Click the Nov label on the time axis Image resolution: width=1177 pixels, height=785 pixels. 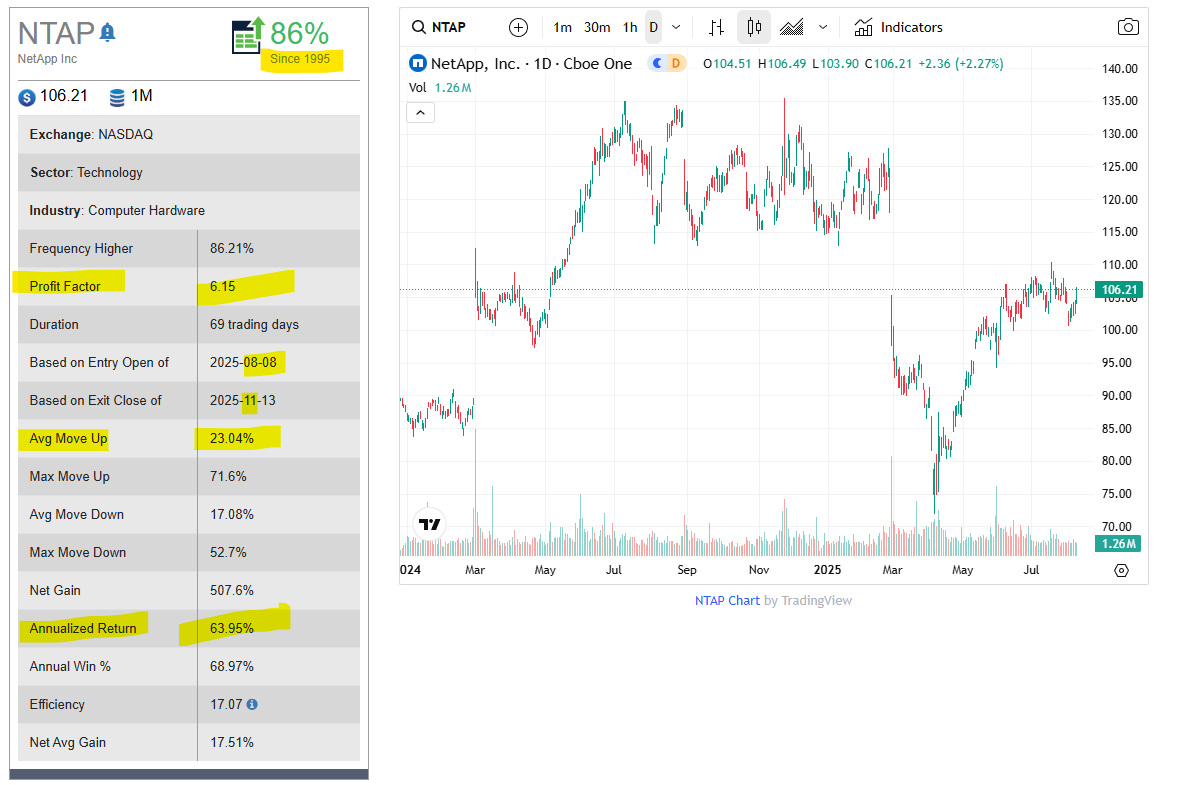[x=759, y=570]
